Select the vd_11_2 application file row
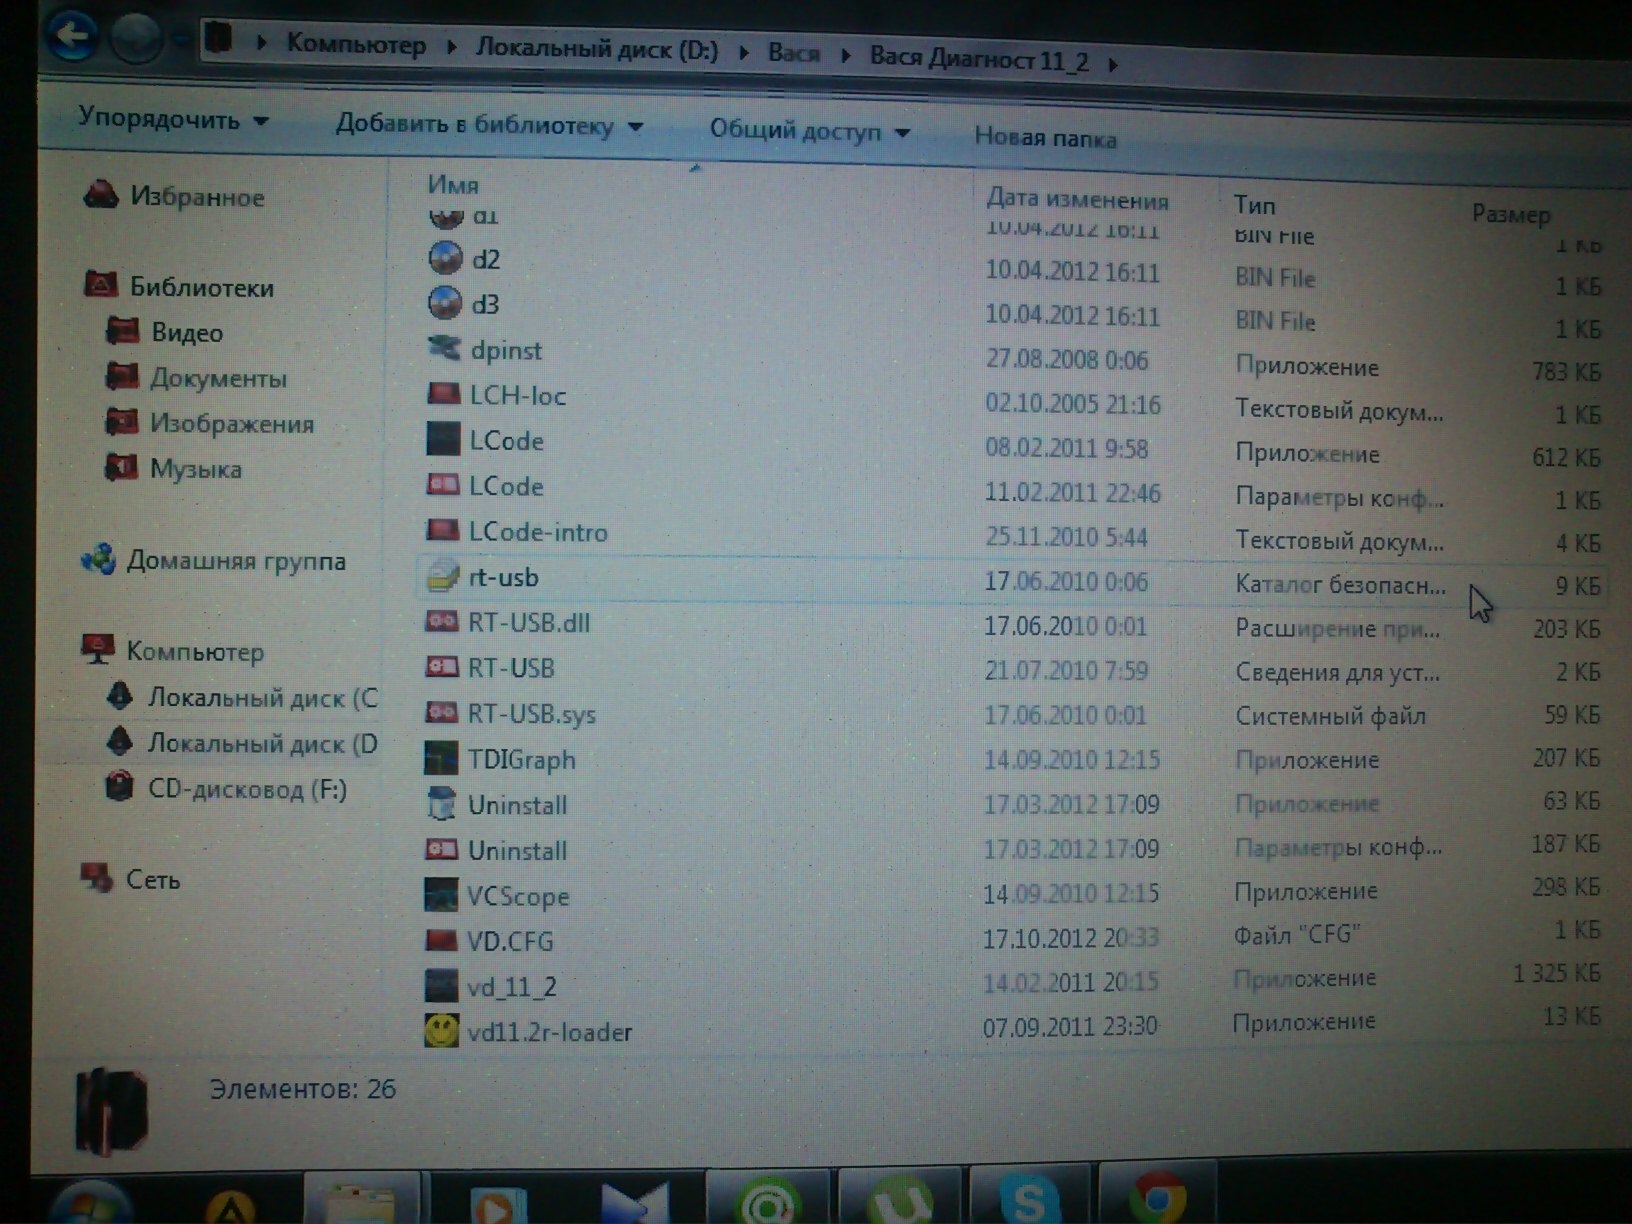 click(512, 987)
